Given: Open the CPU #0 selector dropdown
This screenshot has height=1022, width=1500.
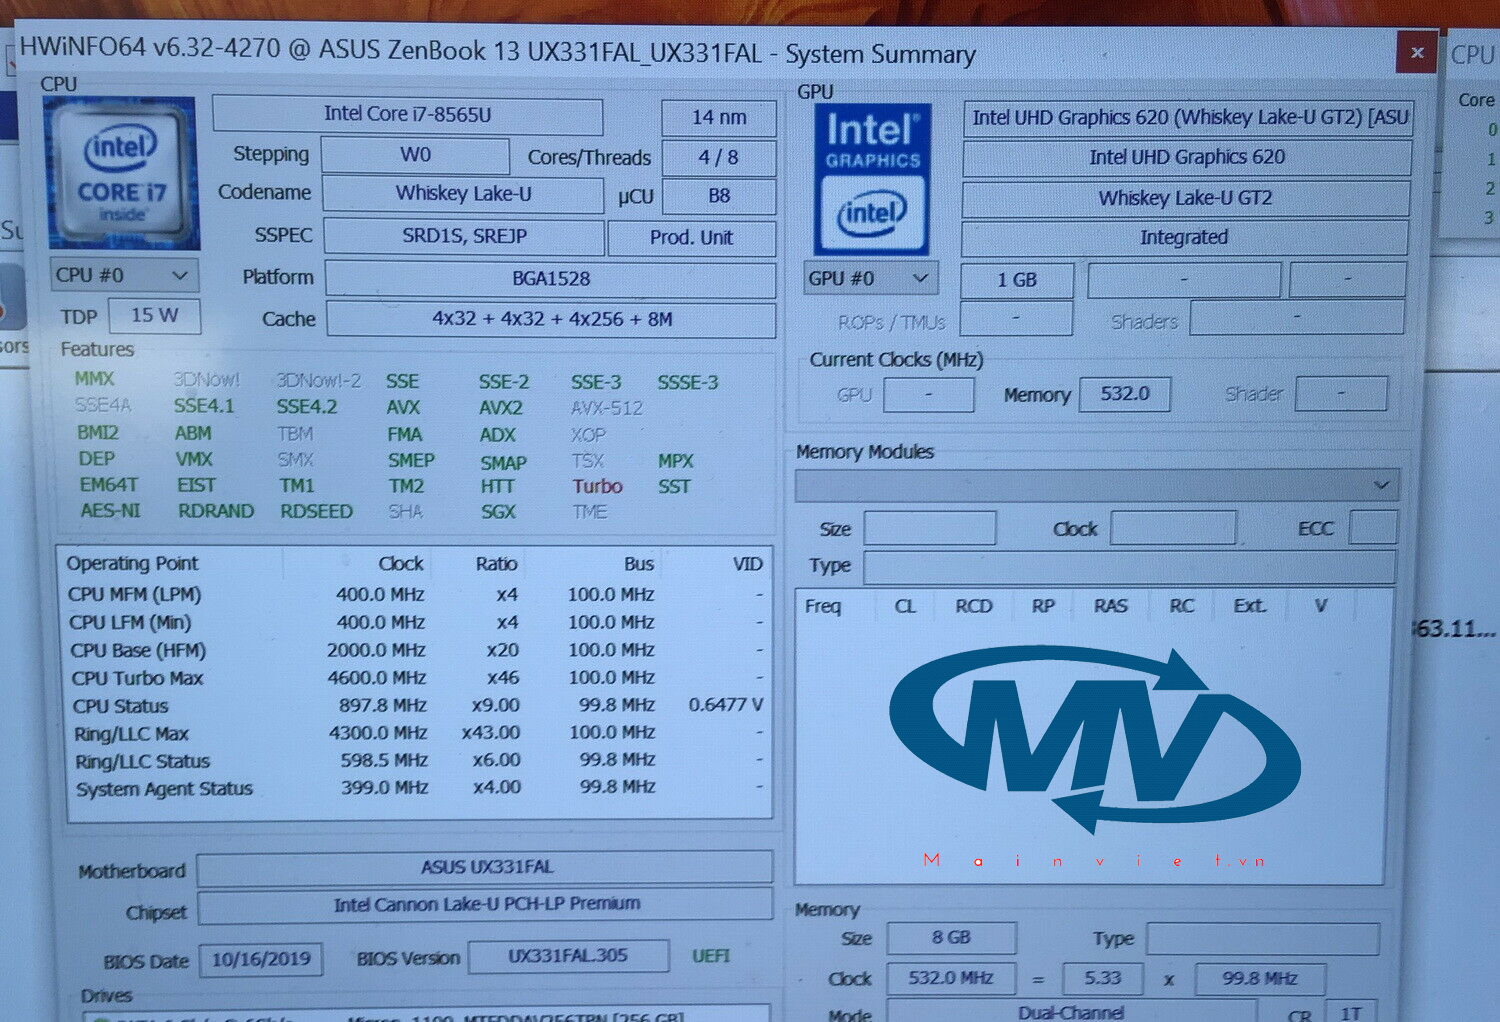Looking at the screenshot, I should (123, 275).
